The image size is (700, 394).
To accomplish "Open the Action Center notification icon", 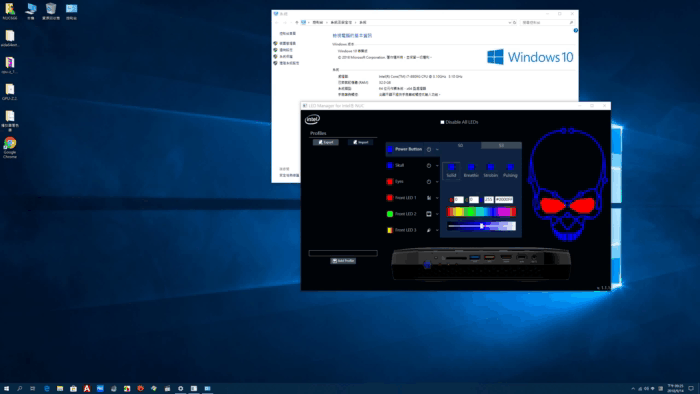I will pos(691,389).
